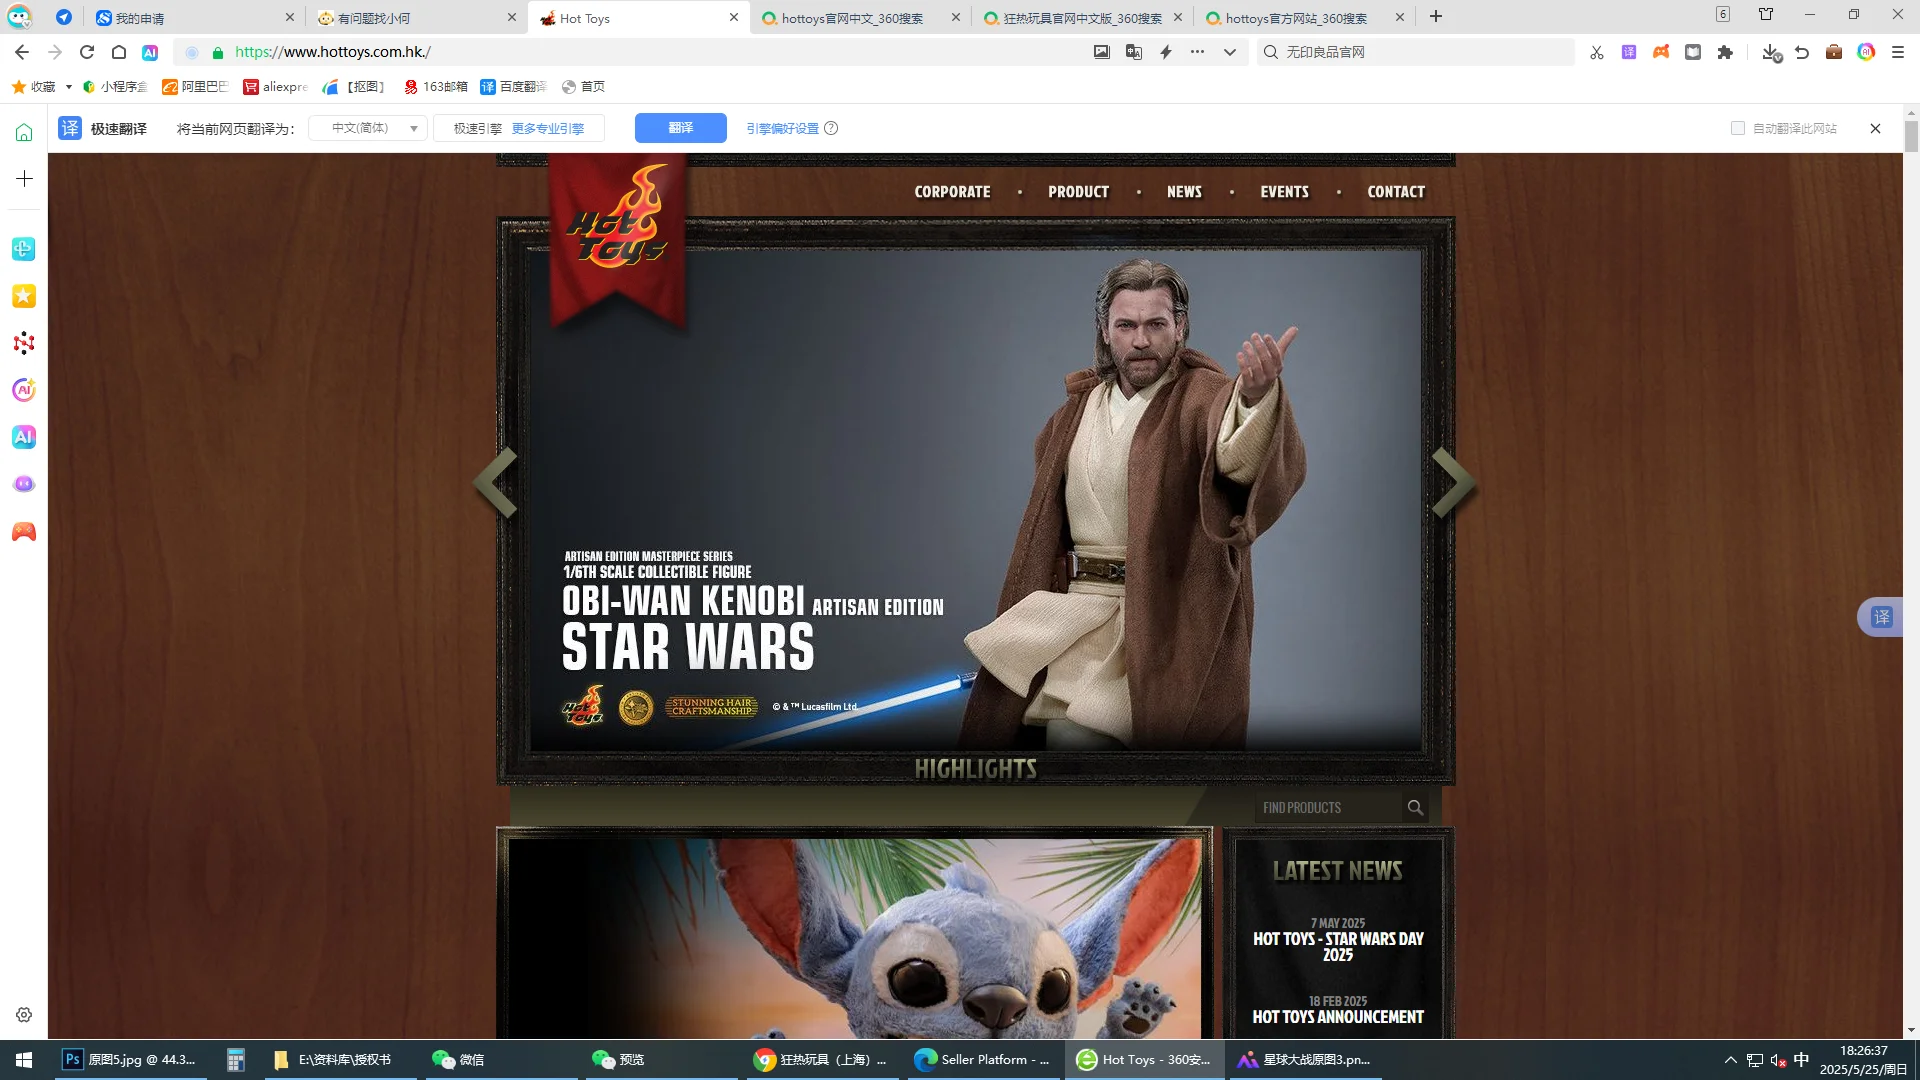Open the Stitch highlight image
The width and height of the screenshot is (1920, 1080).
pos(854,937)
